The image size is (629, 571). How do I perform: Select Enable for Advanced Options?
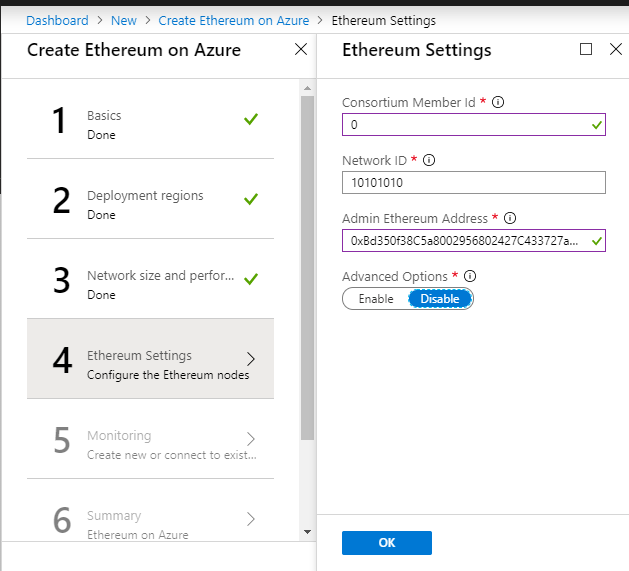coord(376,299)
